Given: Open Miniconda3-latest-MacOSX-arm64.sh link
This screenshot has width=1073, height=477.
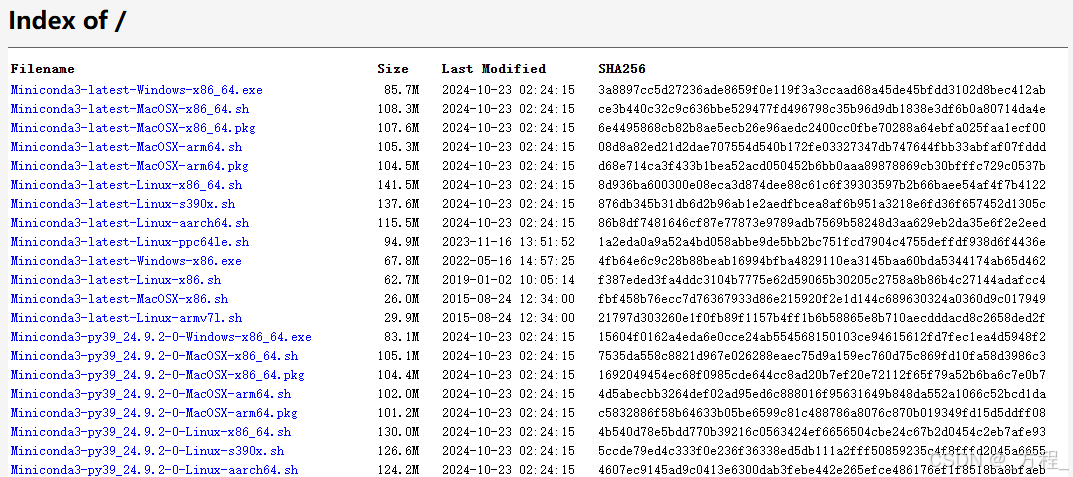Looking at the screenshot, I should (126, 147).
